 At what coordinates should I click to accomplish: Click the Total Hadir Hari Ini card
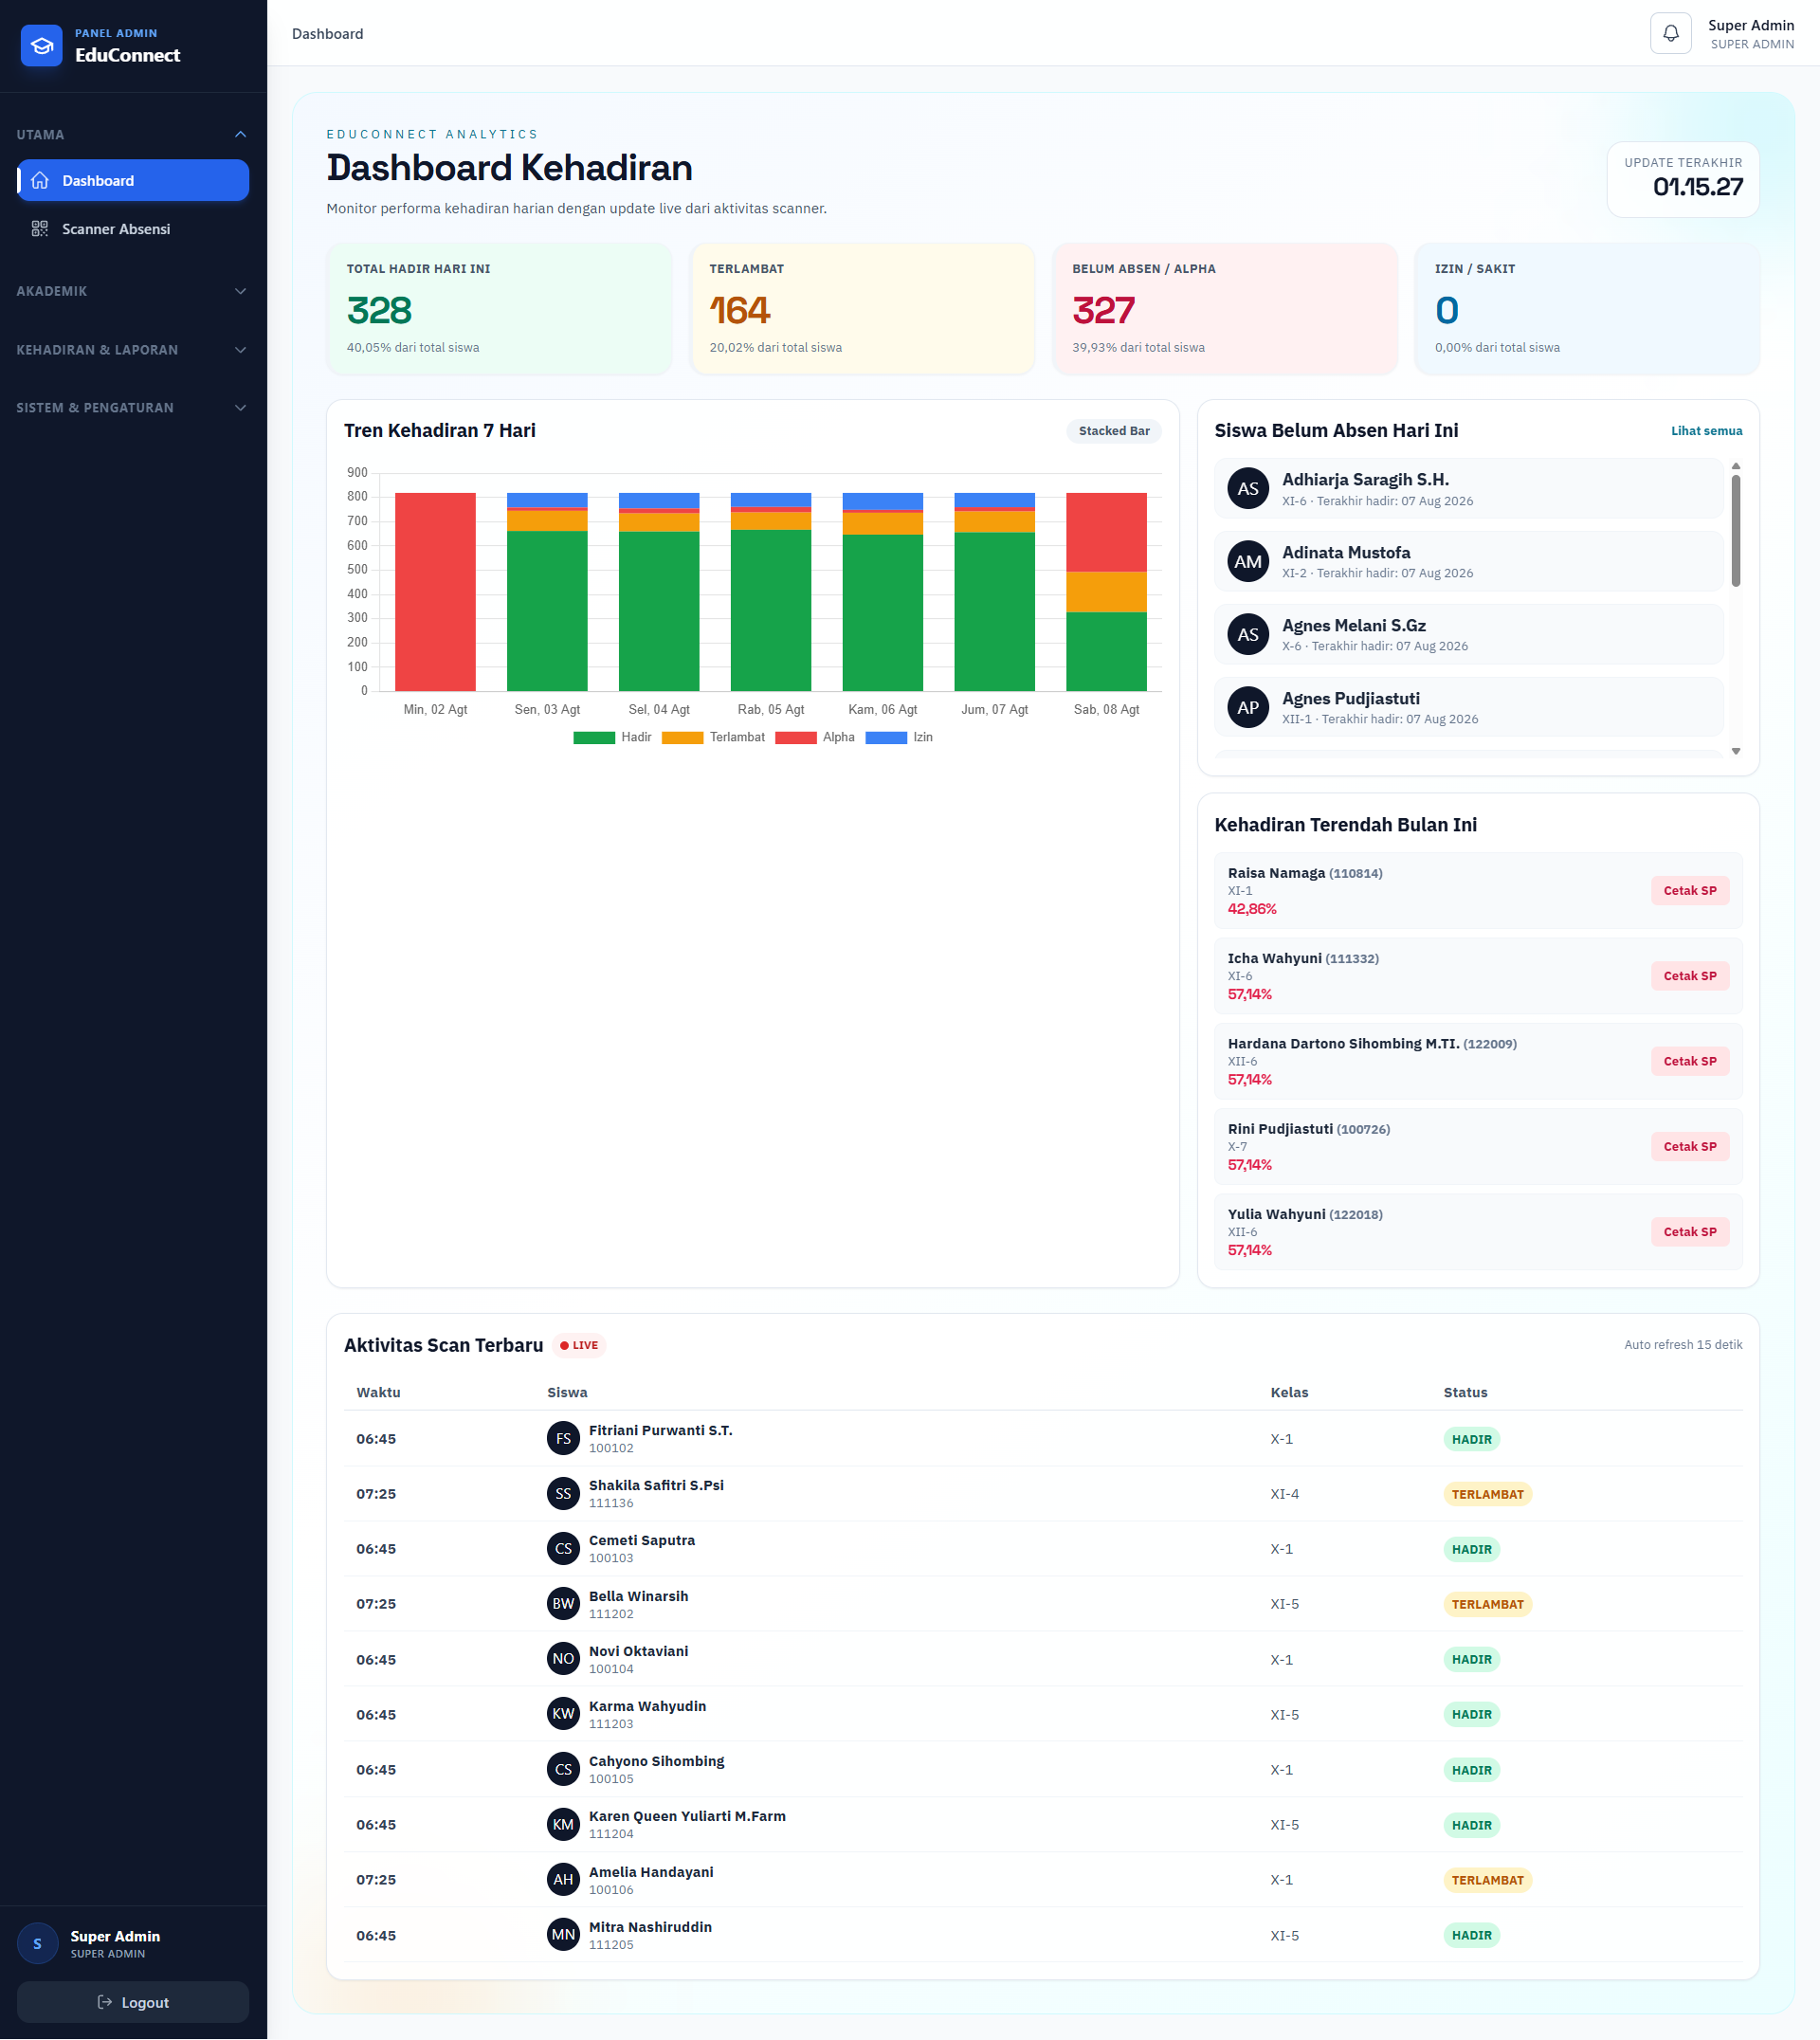pyautogui.click(x=499, y=308)
